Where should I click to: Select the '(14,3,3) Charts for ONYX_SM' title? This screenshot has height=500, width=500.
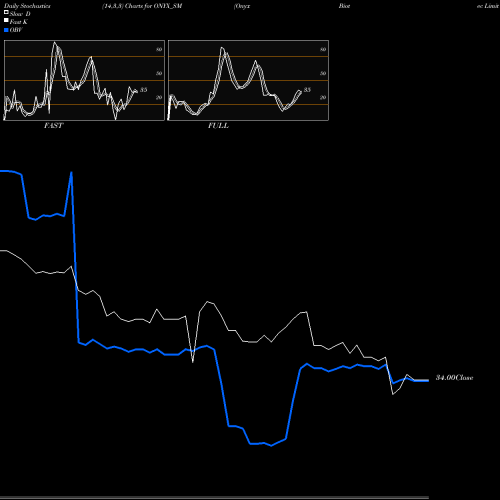click(142, 6)
